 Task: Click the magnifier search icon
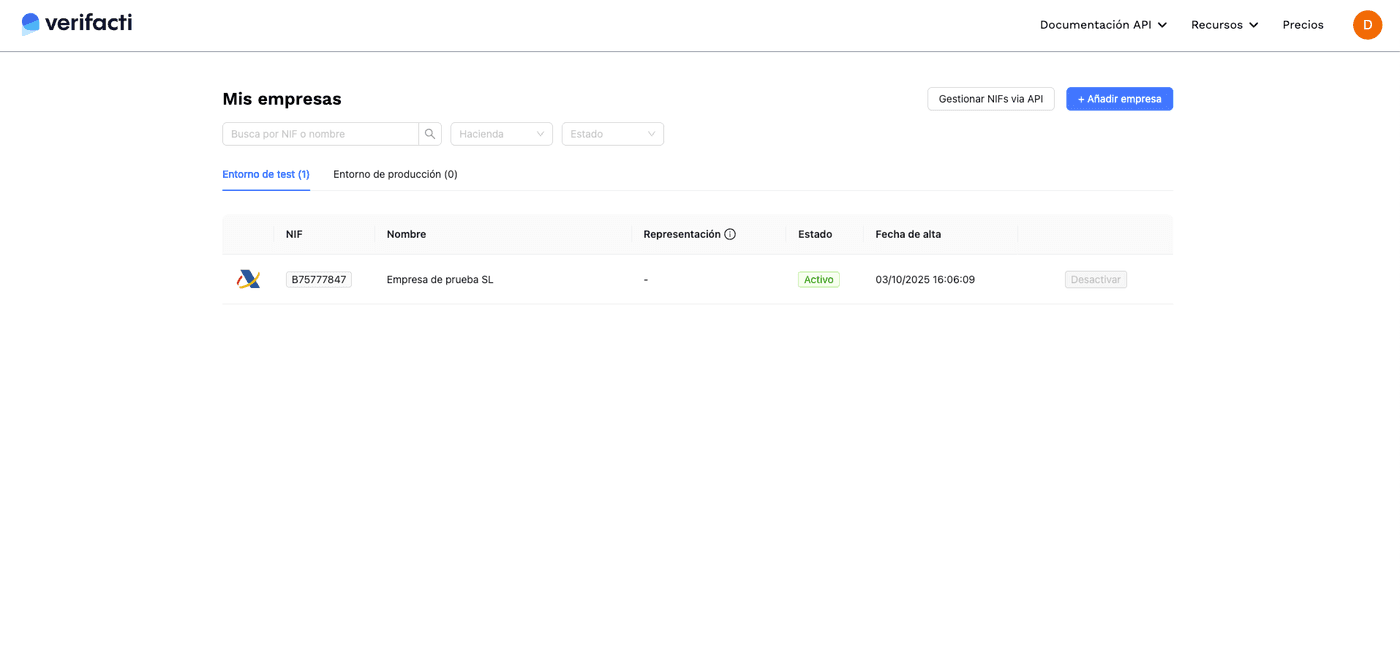430,134
